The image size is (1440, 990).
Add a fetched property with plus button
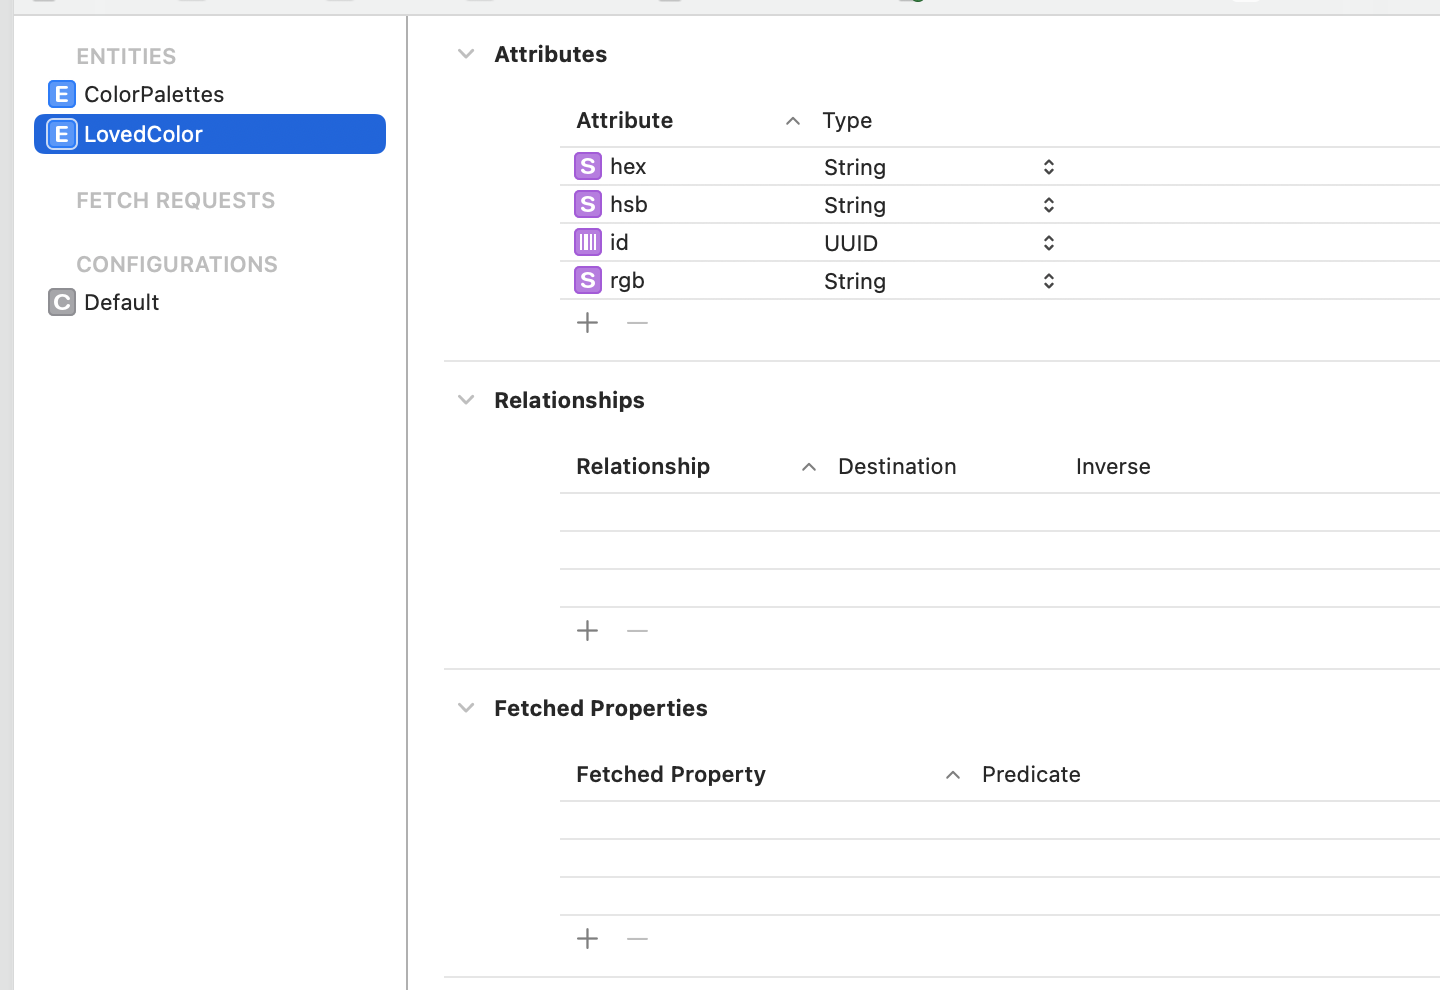(x=588, y=938)
